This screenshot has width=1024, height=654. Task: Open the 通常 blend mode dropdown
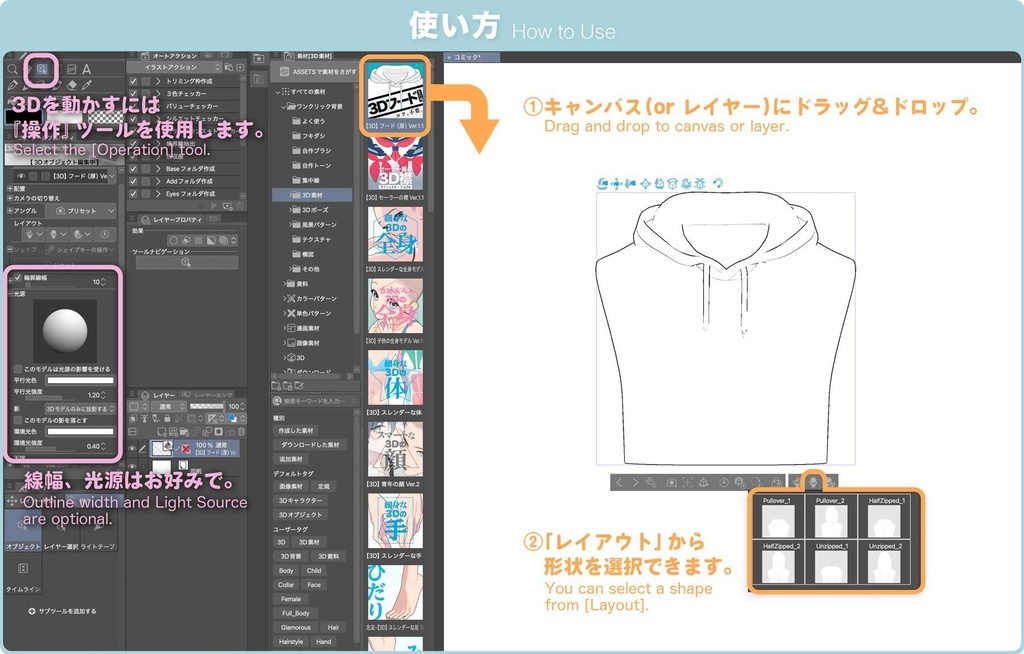click(169, 406)
